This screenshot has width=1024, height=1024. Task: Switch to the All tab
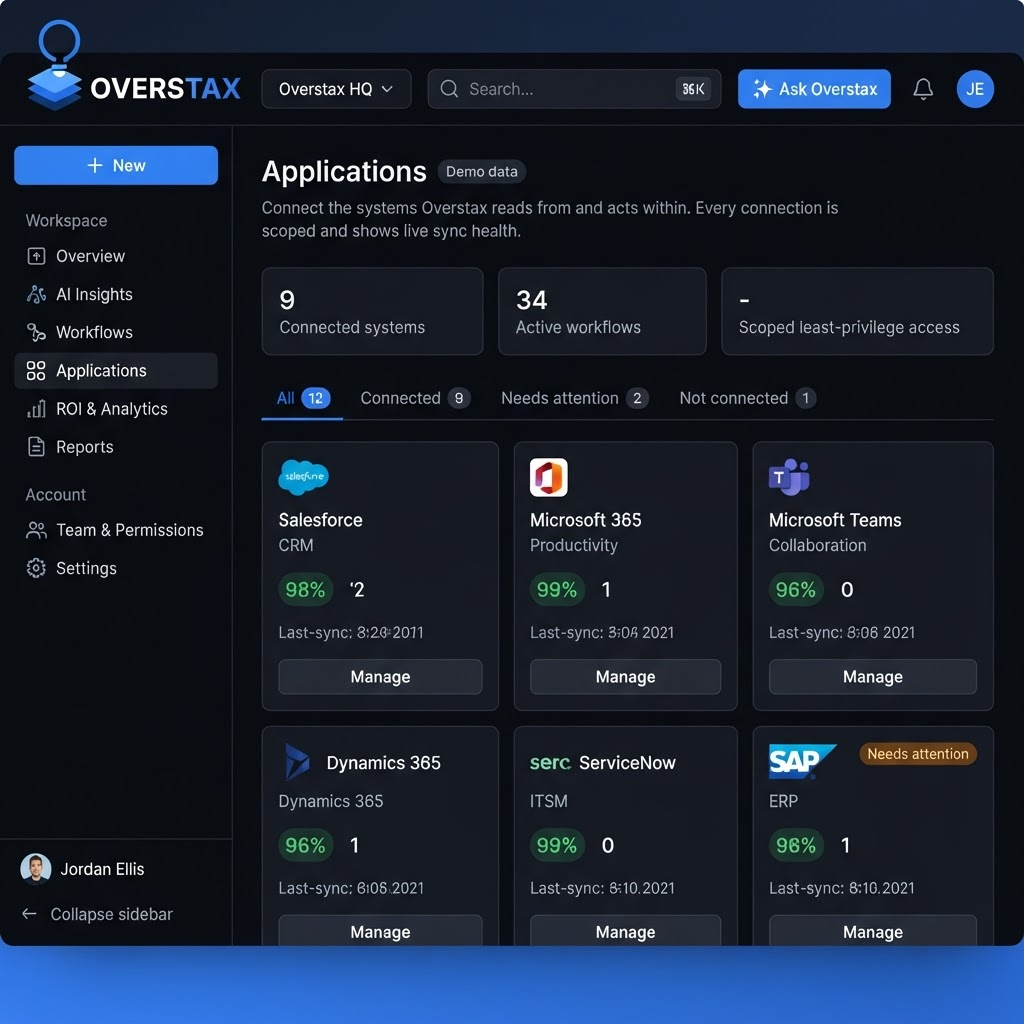pyautogui.click(x=302, y=398)
